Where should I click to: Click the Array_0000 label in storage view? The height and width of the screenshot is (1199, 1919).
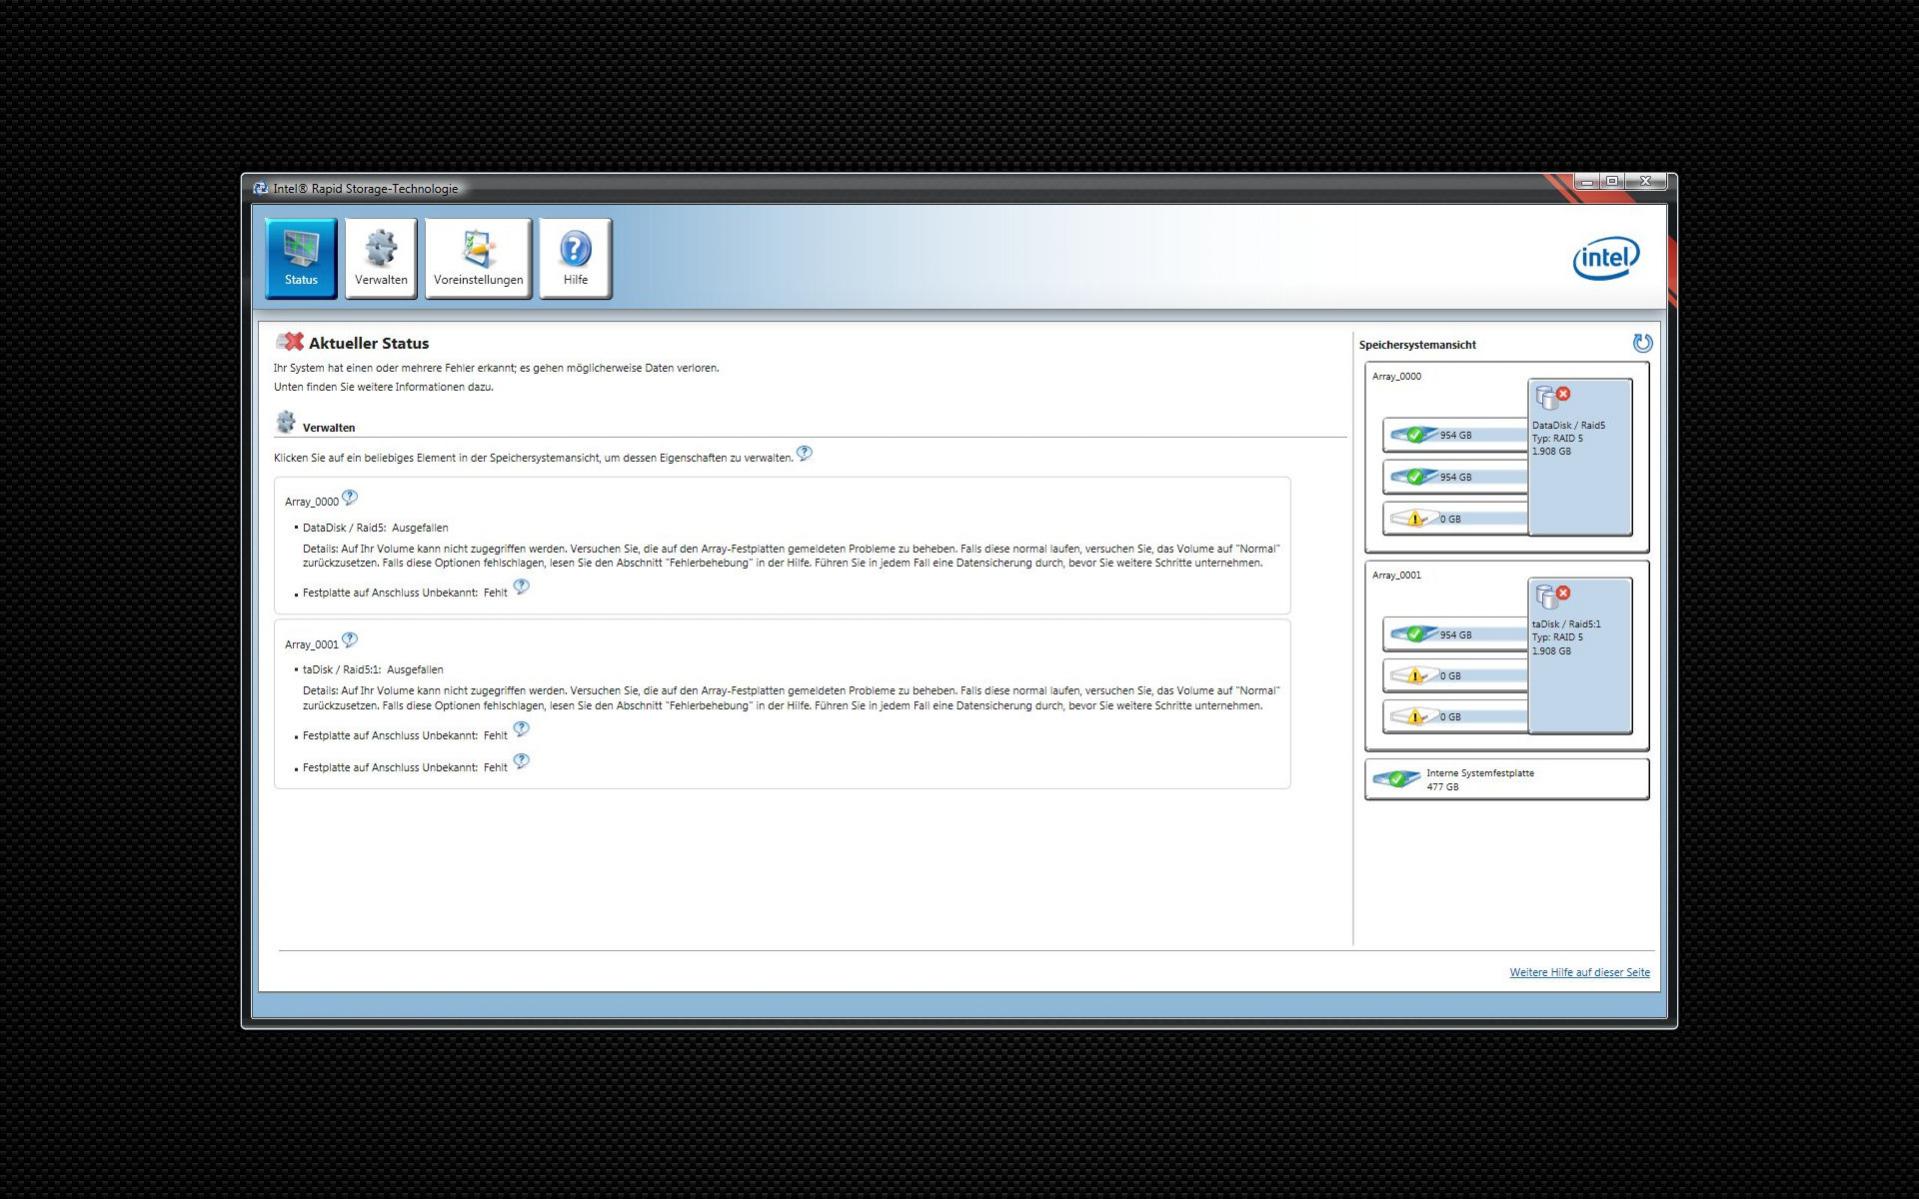(x=1396, y=376)
